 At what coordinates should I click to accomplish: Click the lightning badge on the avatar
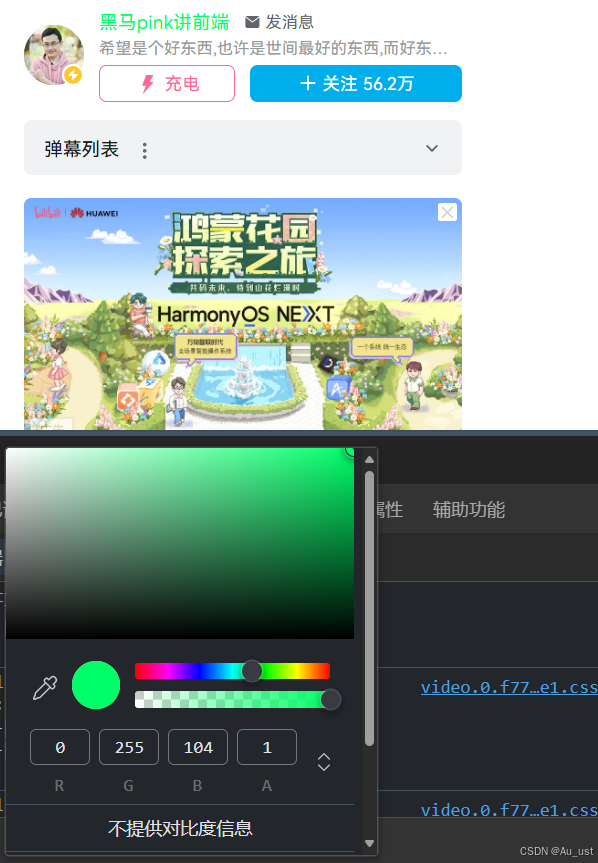click(x=73, y=75)
